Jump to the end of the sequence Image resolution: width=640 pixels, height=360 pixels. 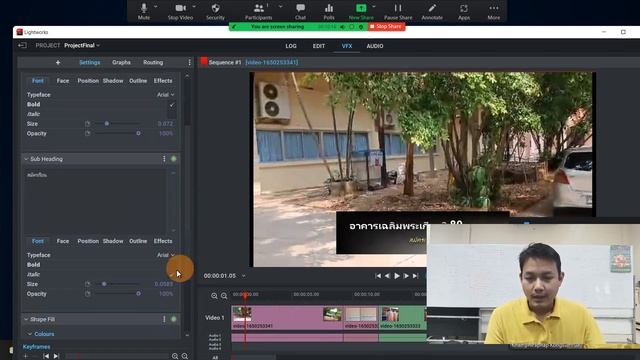tap(416, 276)
